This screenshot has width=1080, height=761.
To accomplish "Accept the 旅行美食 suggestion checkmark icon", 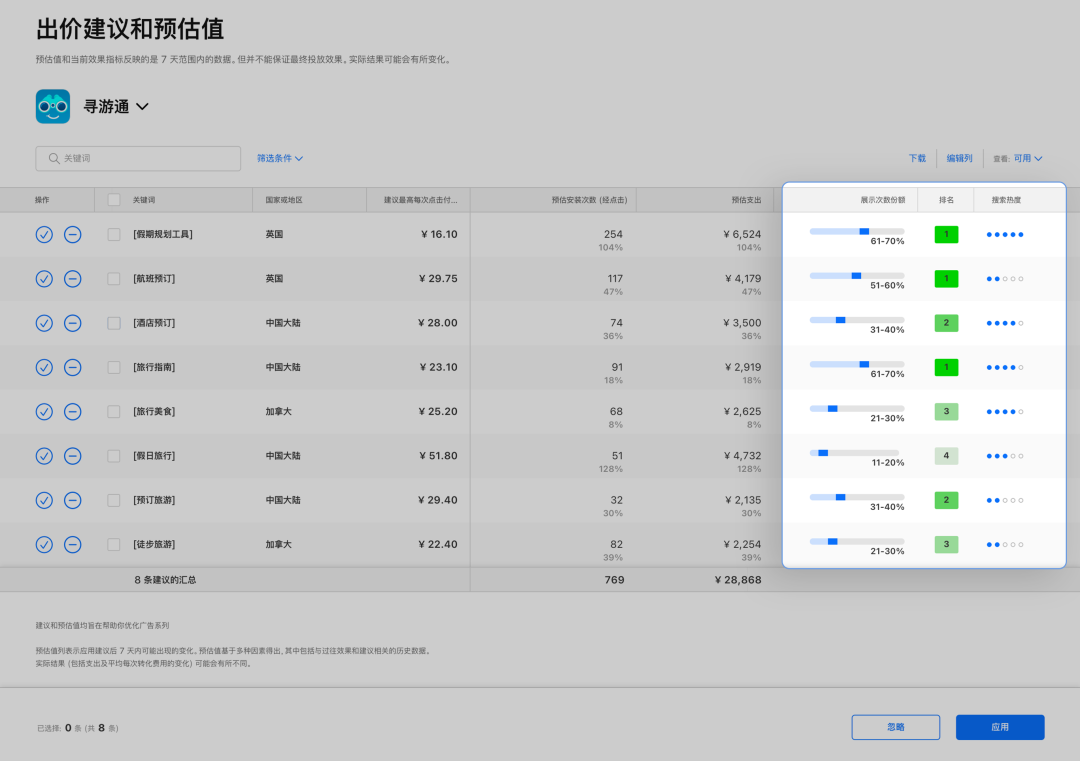I will pos(44,412).
